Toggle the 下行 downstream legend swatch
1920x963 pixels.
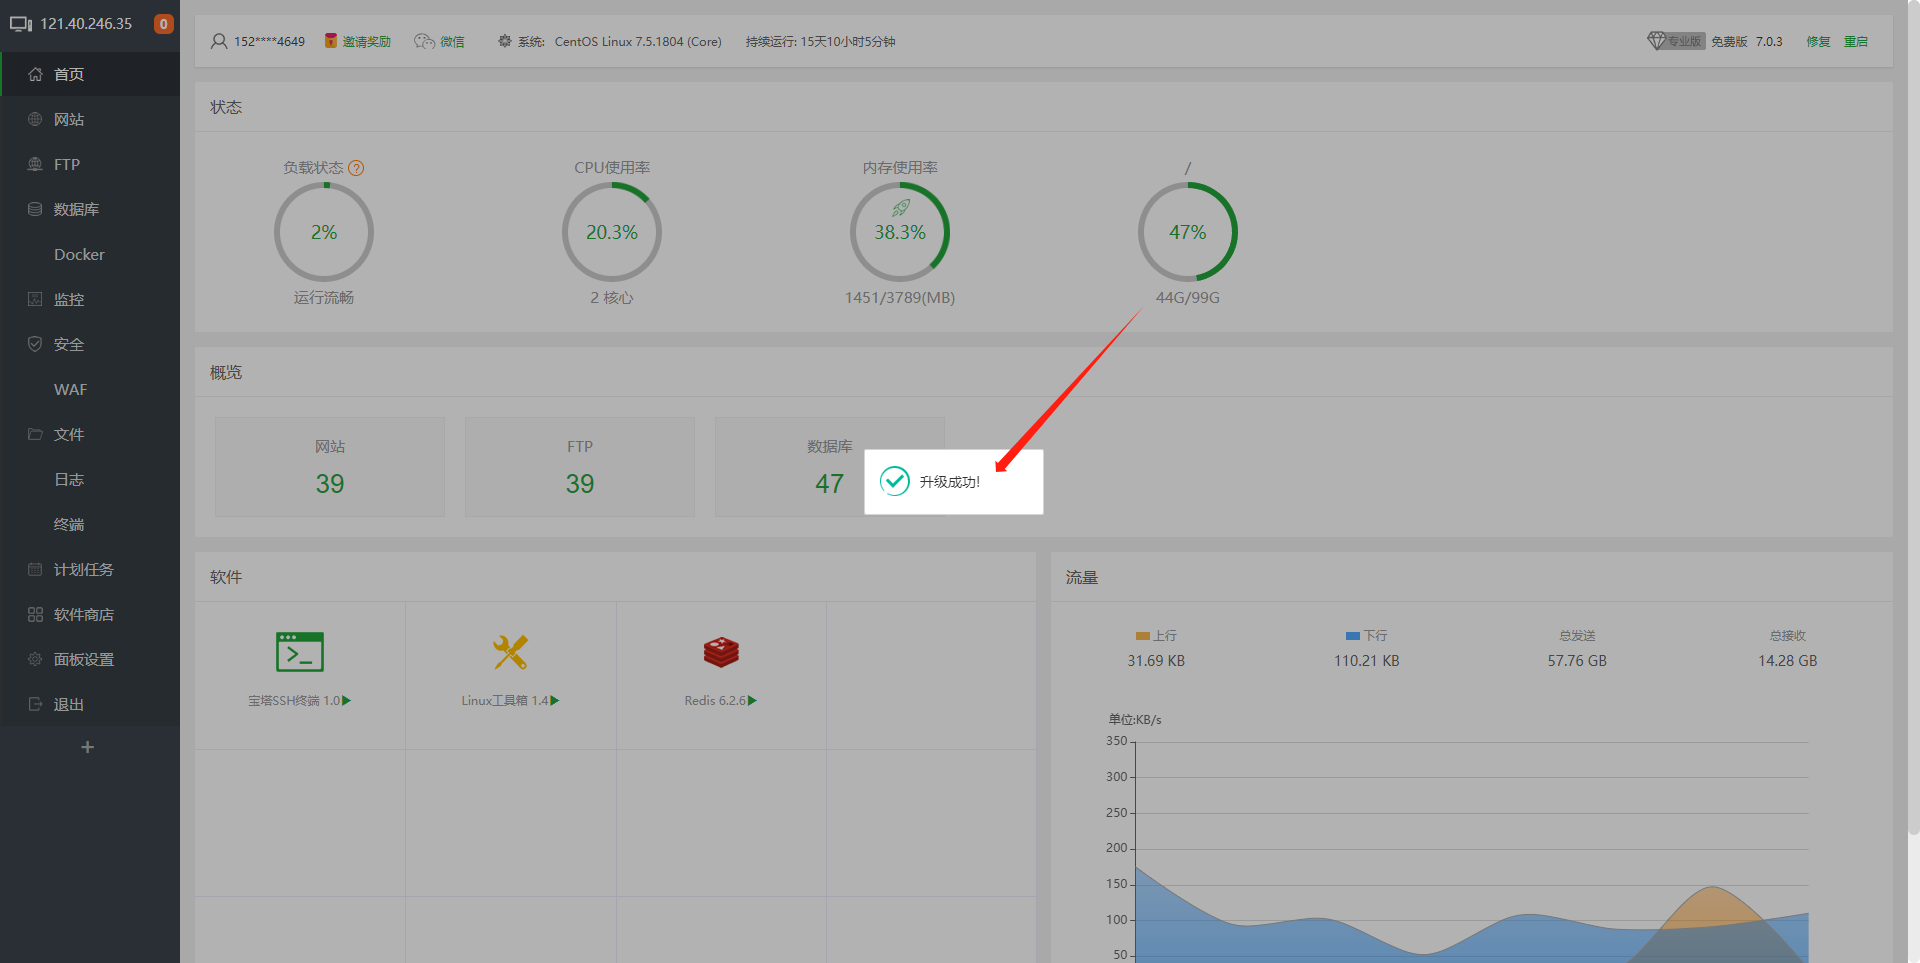click(1353, 636)
